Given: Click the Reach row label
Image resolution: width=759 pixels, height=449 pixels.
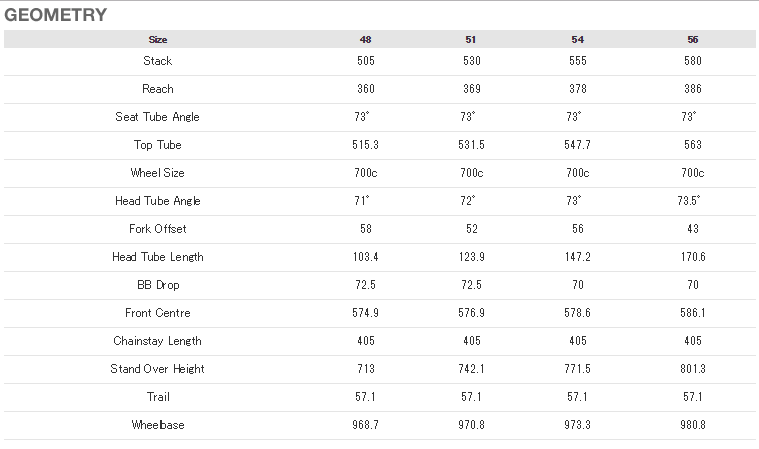Looking at the screenshot, I should pos(158,89).
